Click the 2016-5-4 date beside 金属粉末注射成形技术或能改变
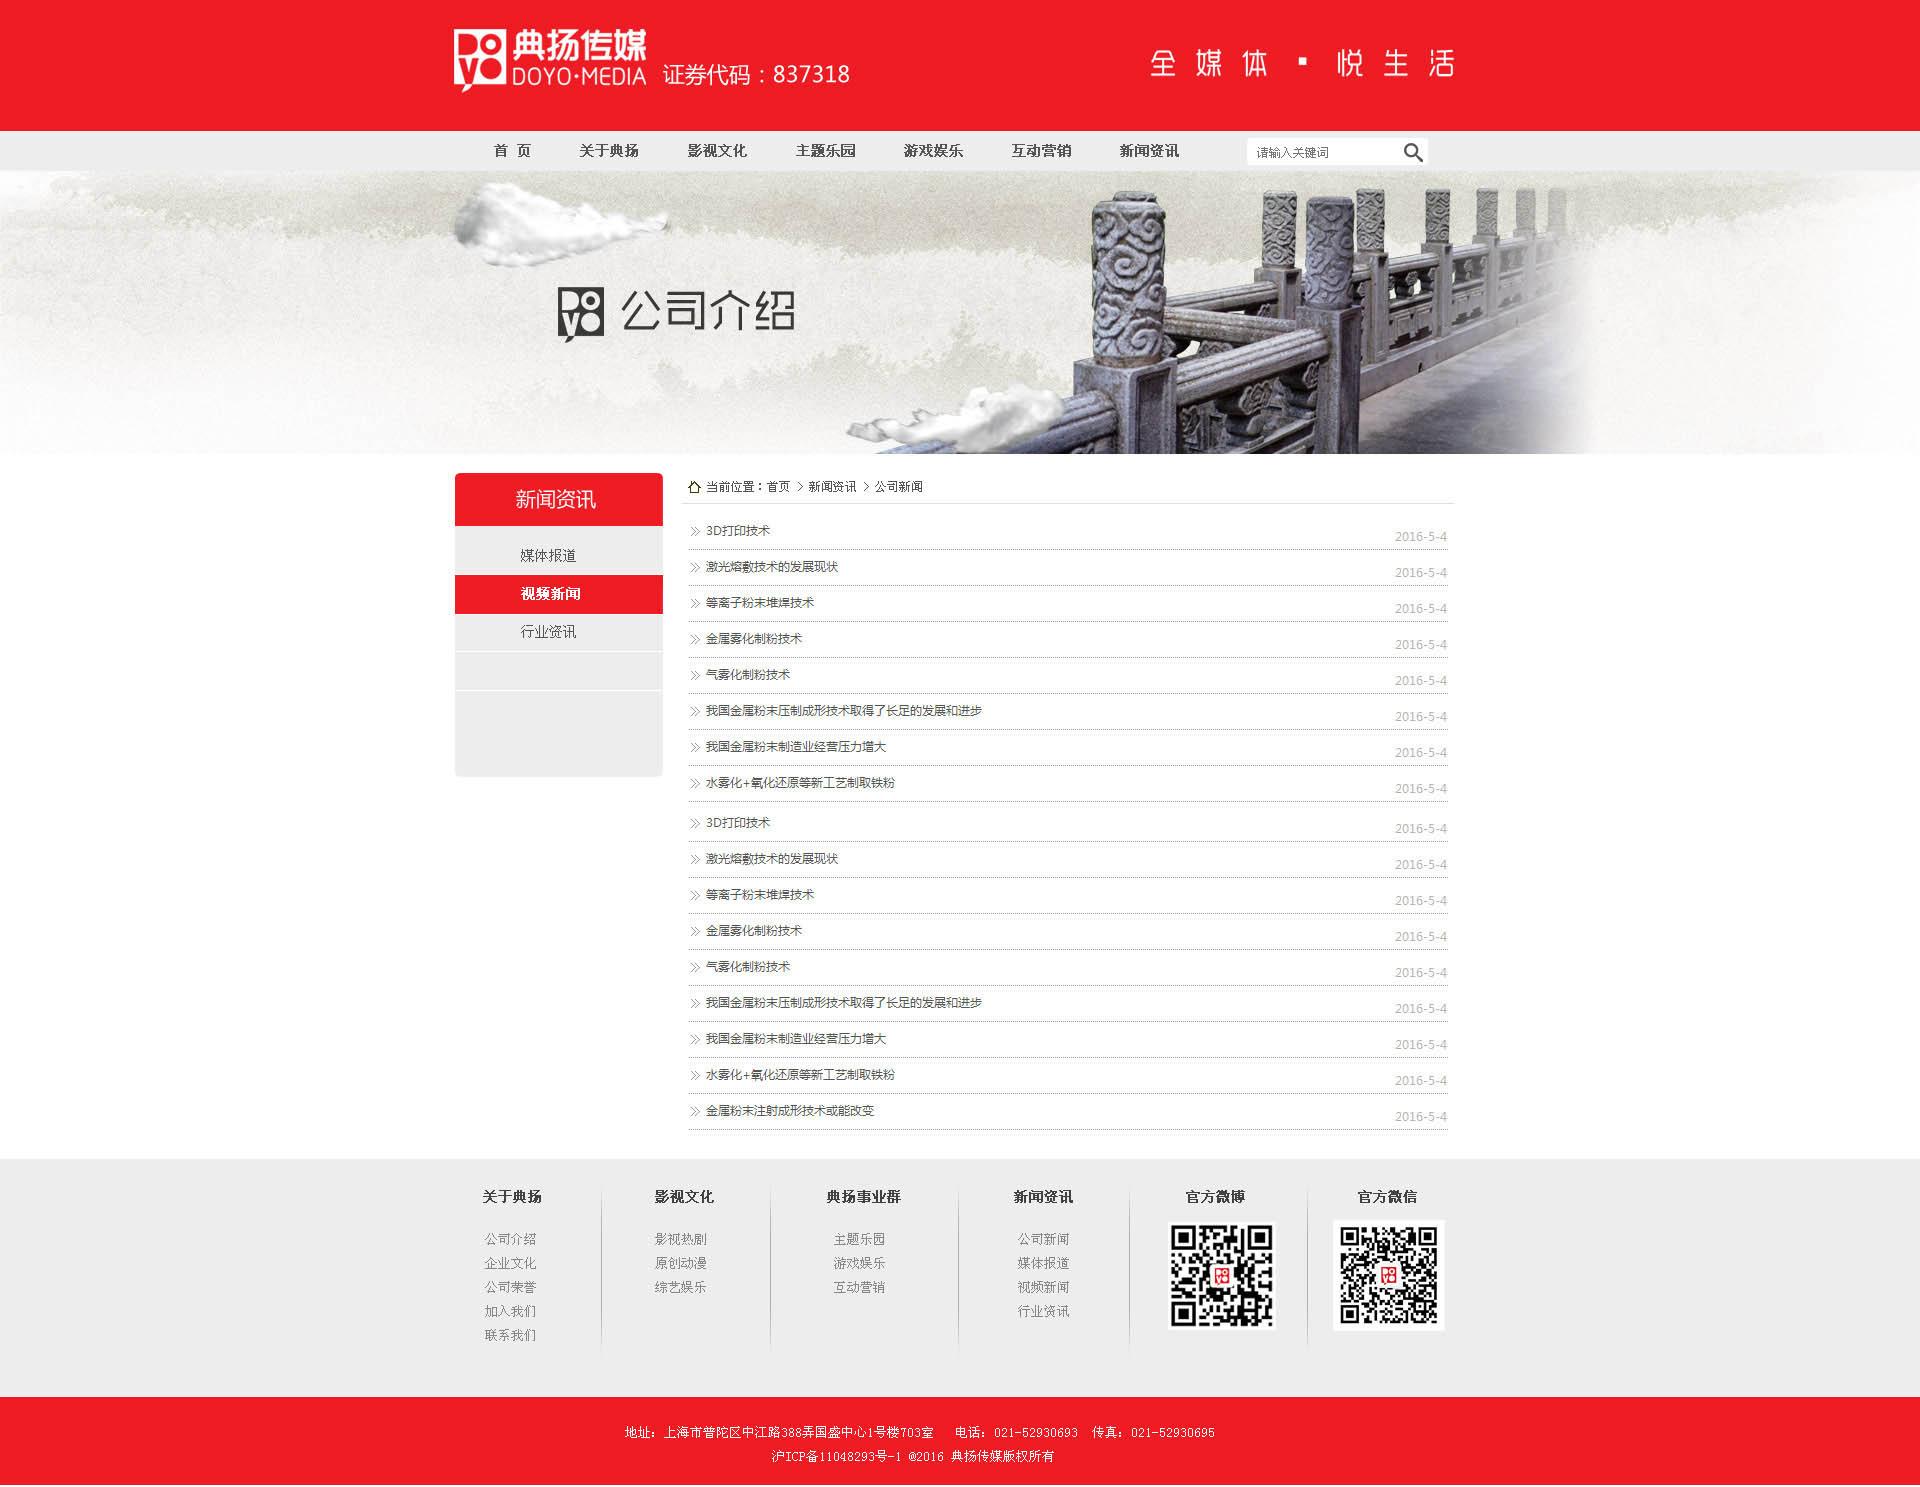The height and width of the screenshot is (1487, 1920). (1420, 1117)
